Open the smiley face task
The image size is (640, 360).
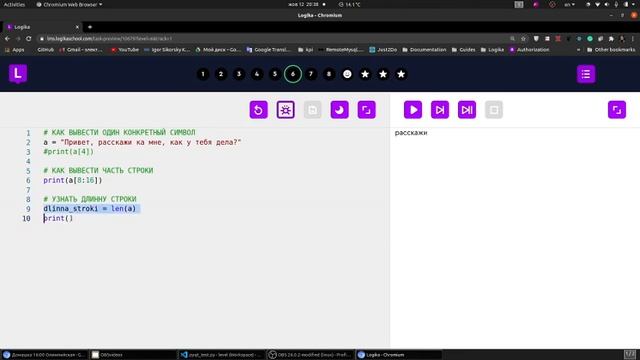point(347,74)
